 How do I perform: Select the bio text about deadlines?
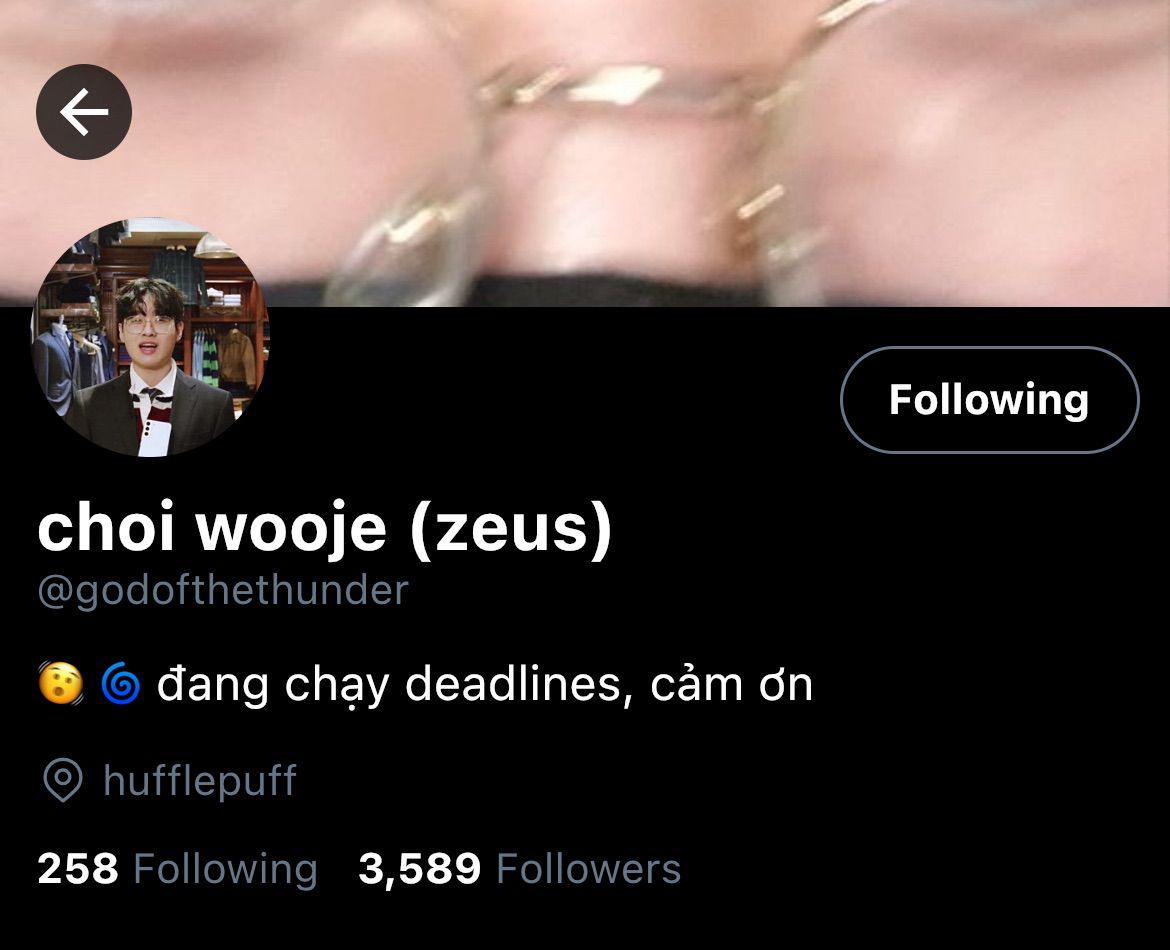click(484, 685)
